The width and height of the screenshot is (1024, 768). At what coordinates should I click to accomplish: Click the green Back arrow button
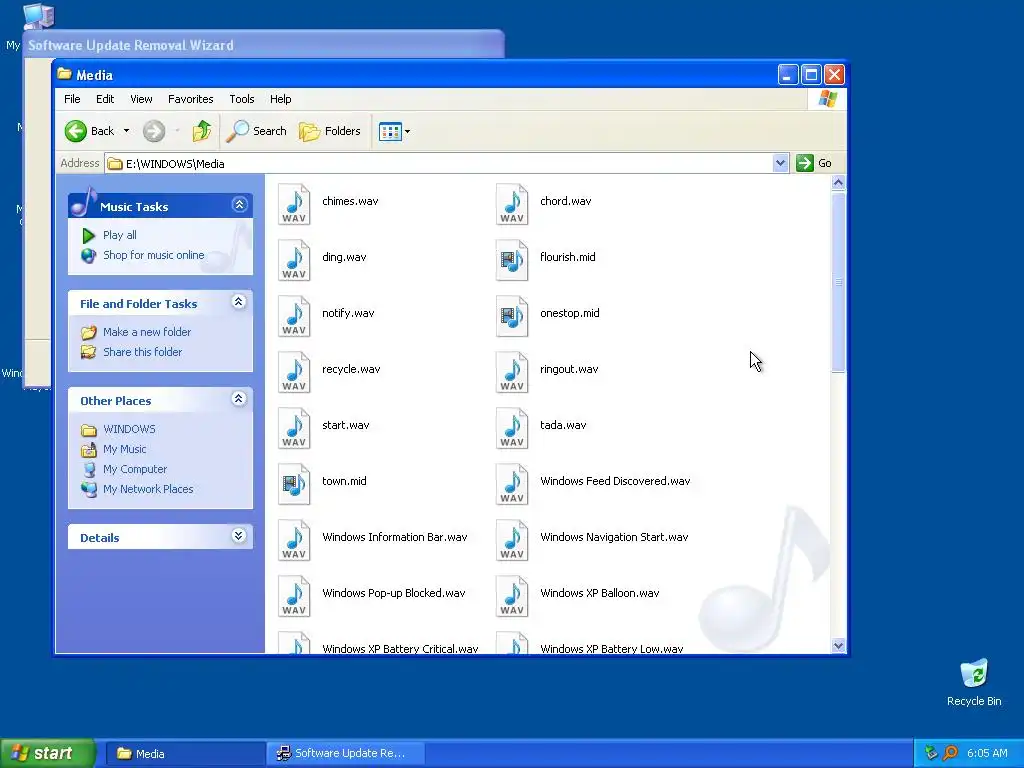click(x=76, y=131)
